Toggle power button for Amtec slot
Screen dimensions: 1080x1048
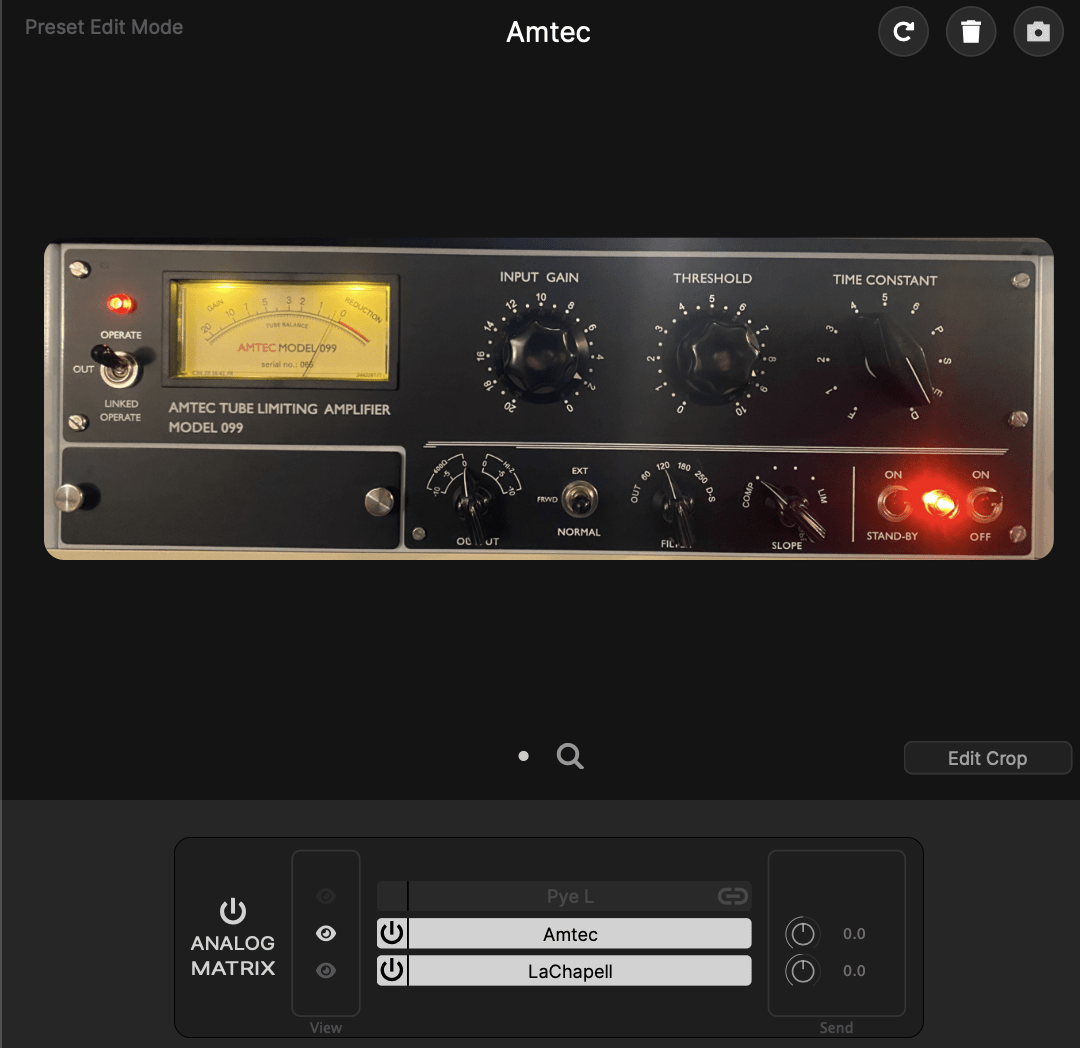392,934
